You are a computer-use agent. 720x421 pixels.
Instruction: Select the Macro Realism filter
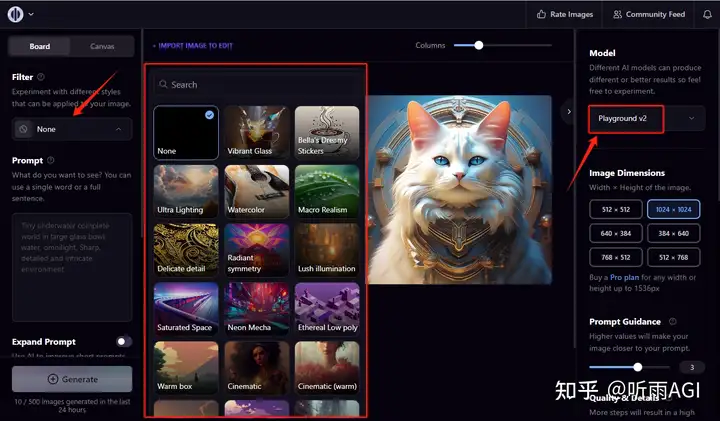pyautogui.click(x=327, y=191)
